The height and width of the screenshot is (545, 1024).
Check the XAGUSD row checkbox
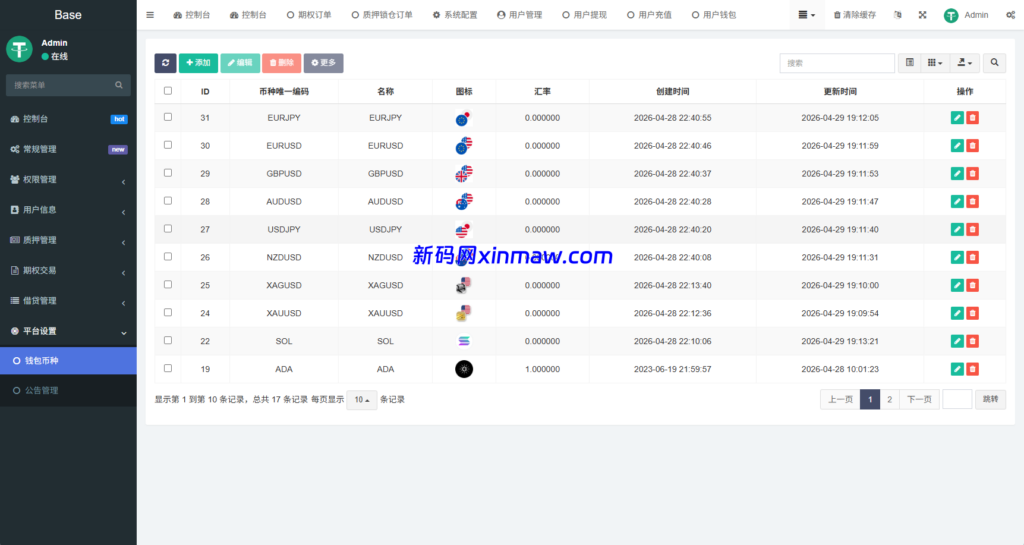point(168,285)
